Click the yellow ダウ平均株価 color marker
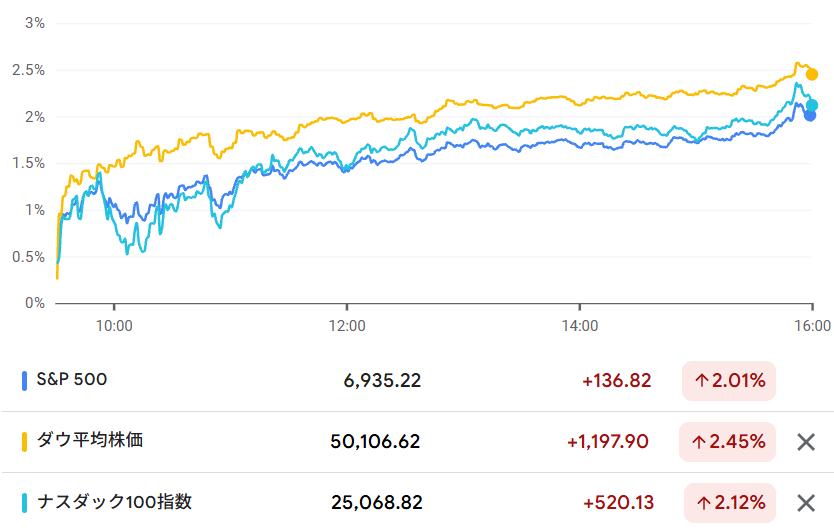This screenshot has height=530, width=834. pyautogui.click(x=24, y=441)
